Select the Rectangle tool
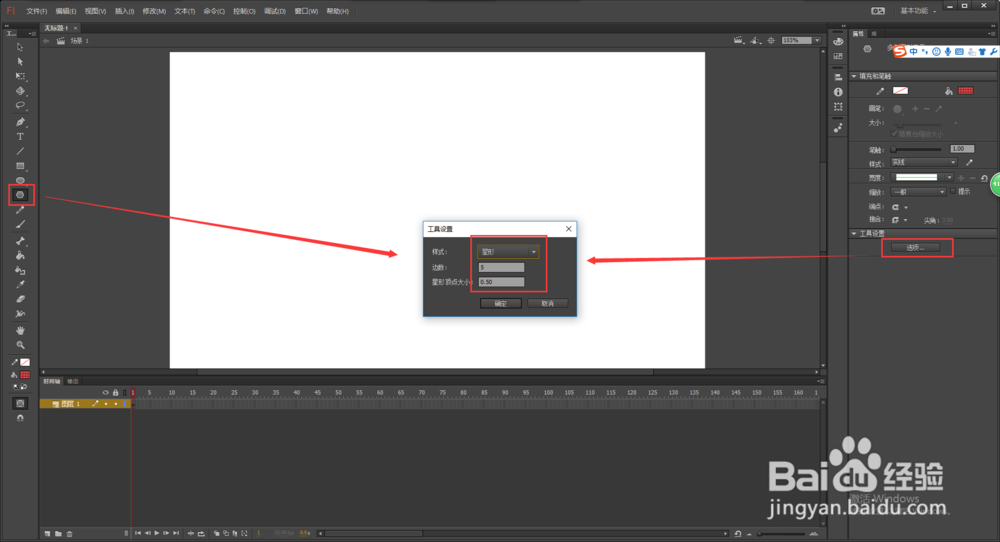Screen dimensions: 1000x542 (x=20, y=166)
